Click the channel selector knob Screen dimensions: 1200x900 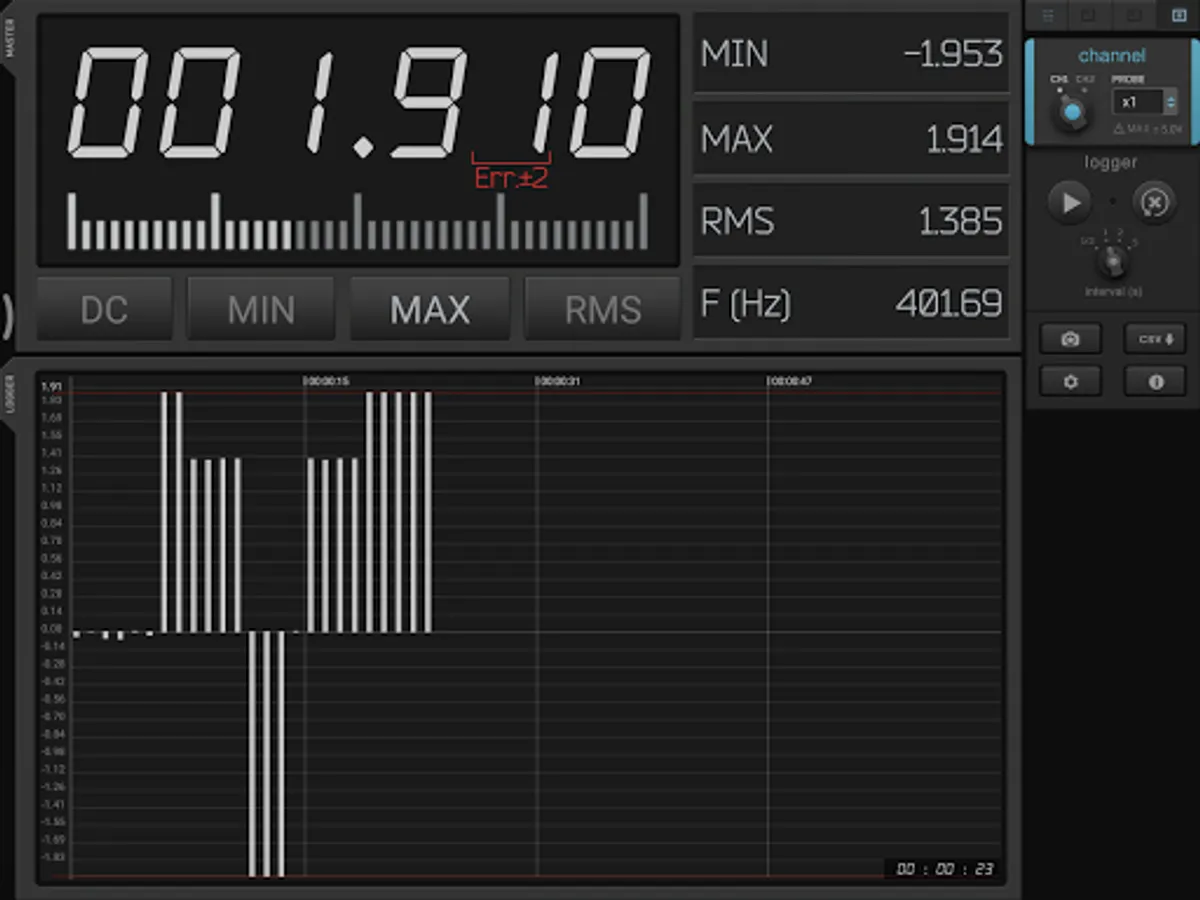(x=1072, y=113)
